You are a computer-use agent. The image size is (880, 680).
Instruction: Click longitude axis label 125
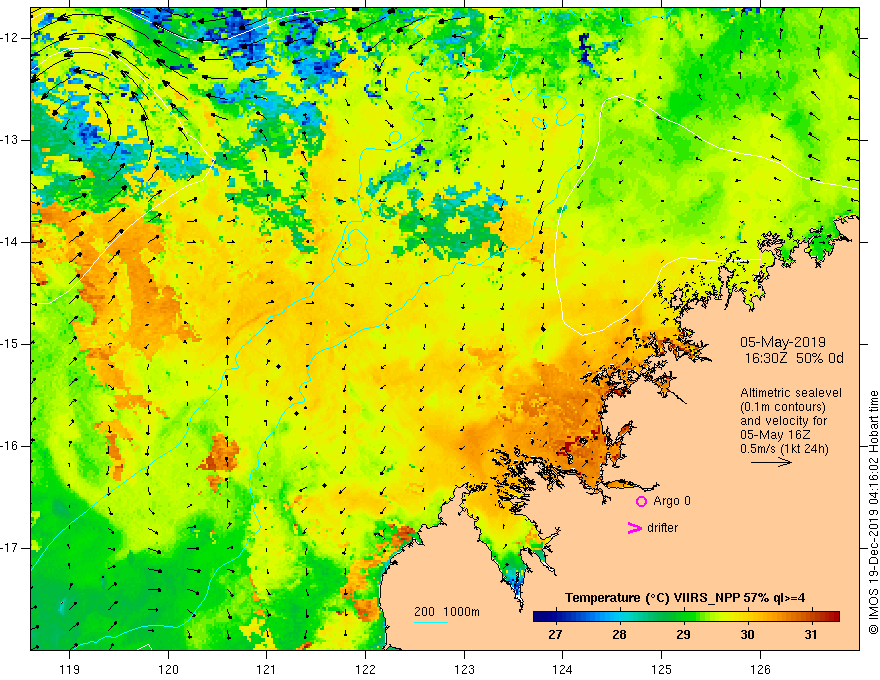[x=661, y=669]
